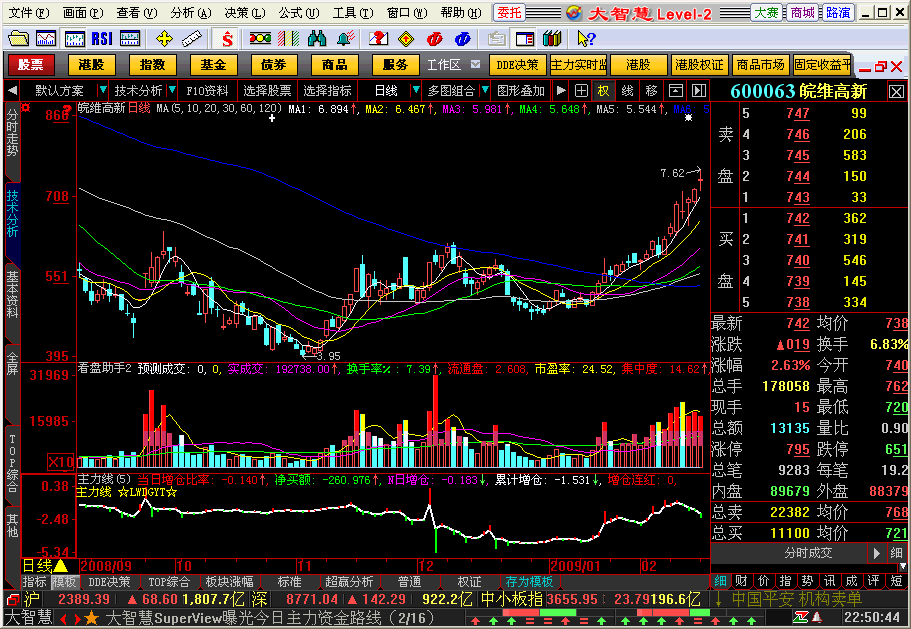The image size is (911, 629).
Task: Click the blue circular phi icon
Action: pos(462,39)
